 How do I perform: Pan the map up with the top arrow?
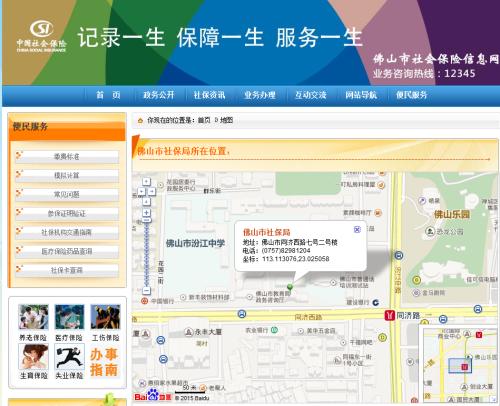(147, 182)
